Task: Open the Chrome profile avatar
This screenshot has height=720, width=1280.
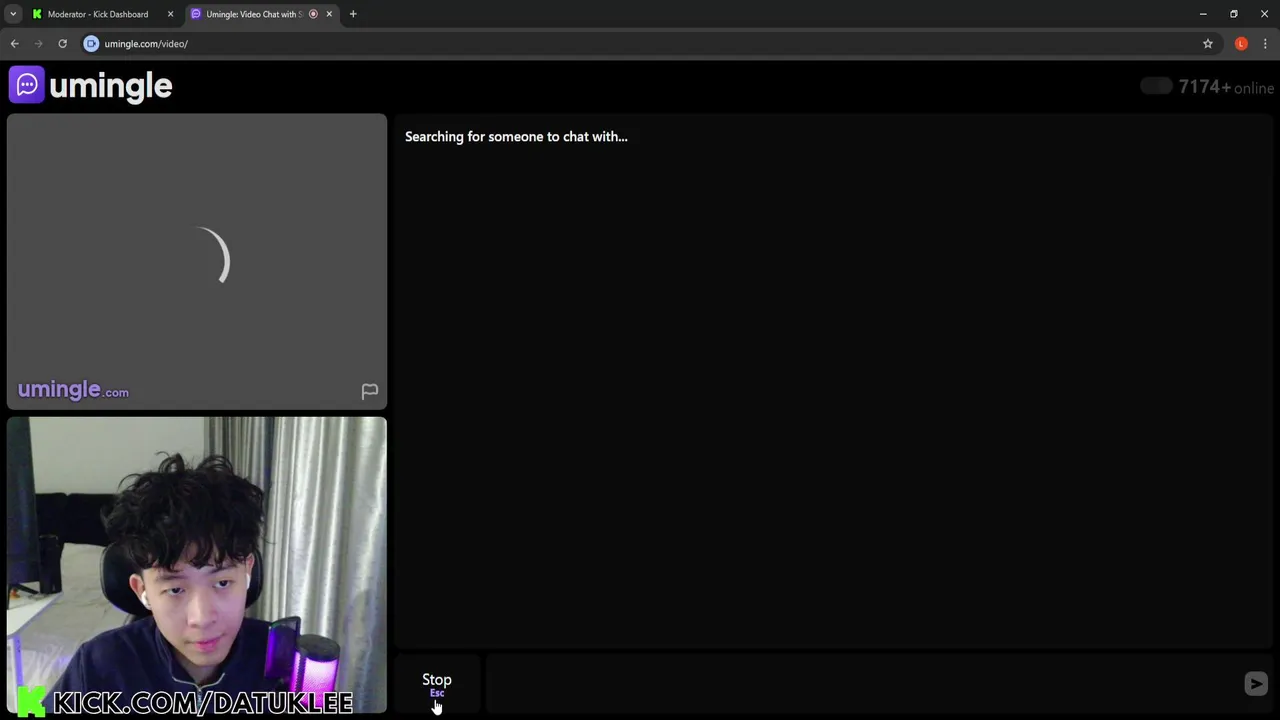Action: coord(1241,44)
